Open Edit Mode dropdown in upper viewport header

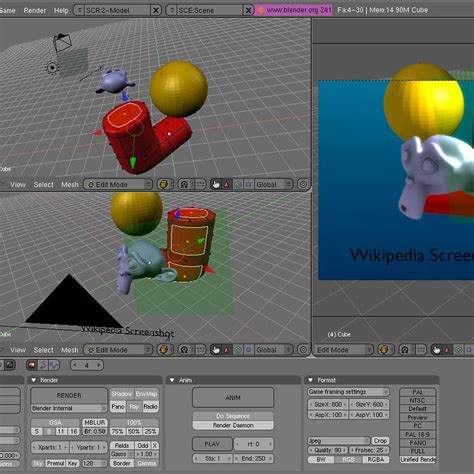[118, 184]
